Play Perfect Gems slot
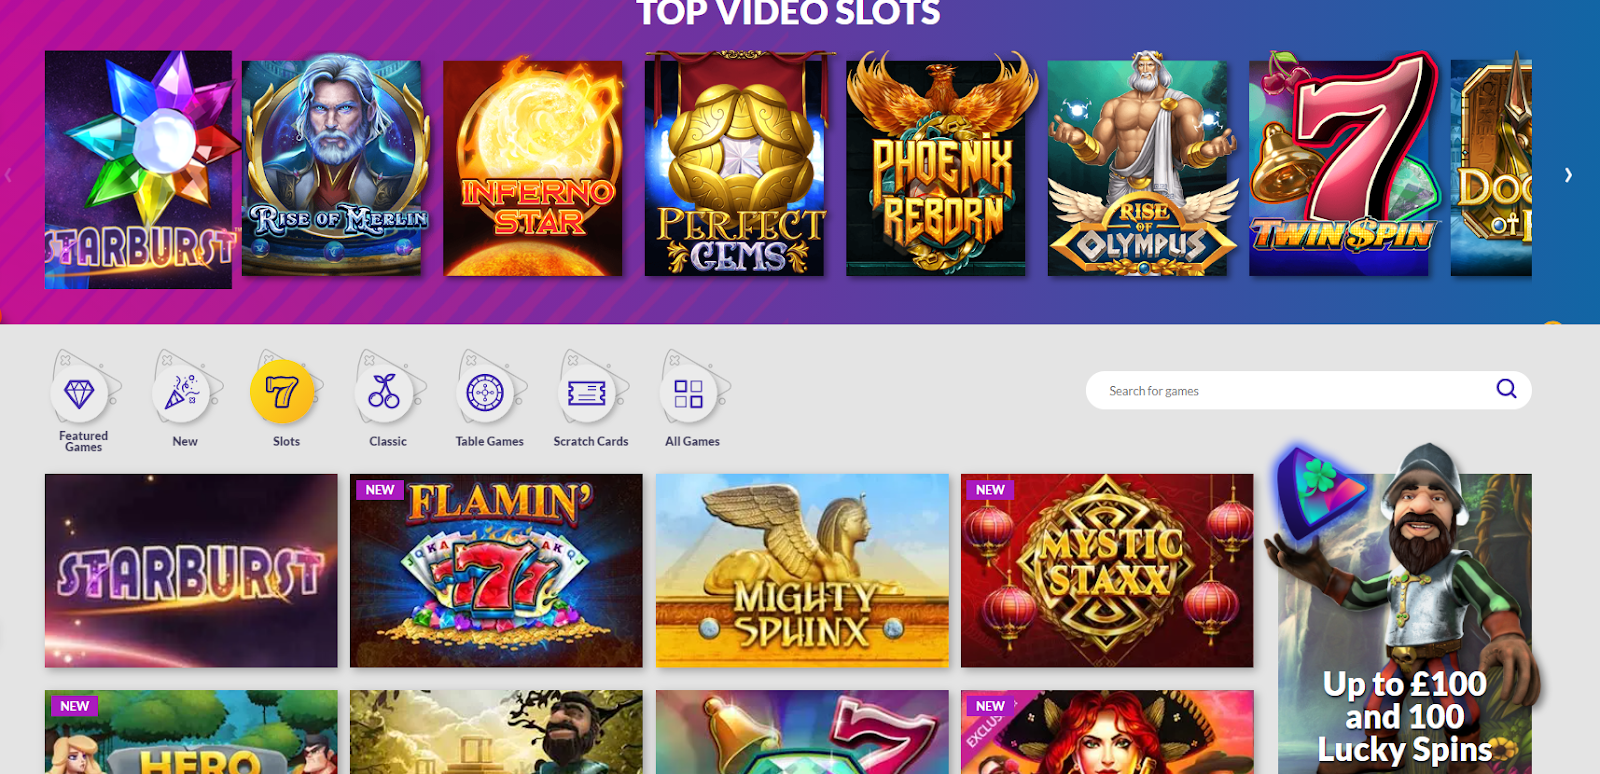Image resolution: width=1600 pixels, height=774 pixels. [x=735, y=165]
